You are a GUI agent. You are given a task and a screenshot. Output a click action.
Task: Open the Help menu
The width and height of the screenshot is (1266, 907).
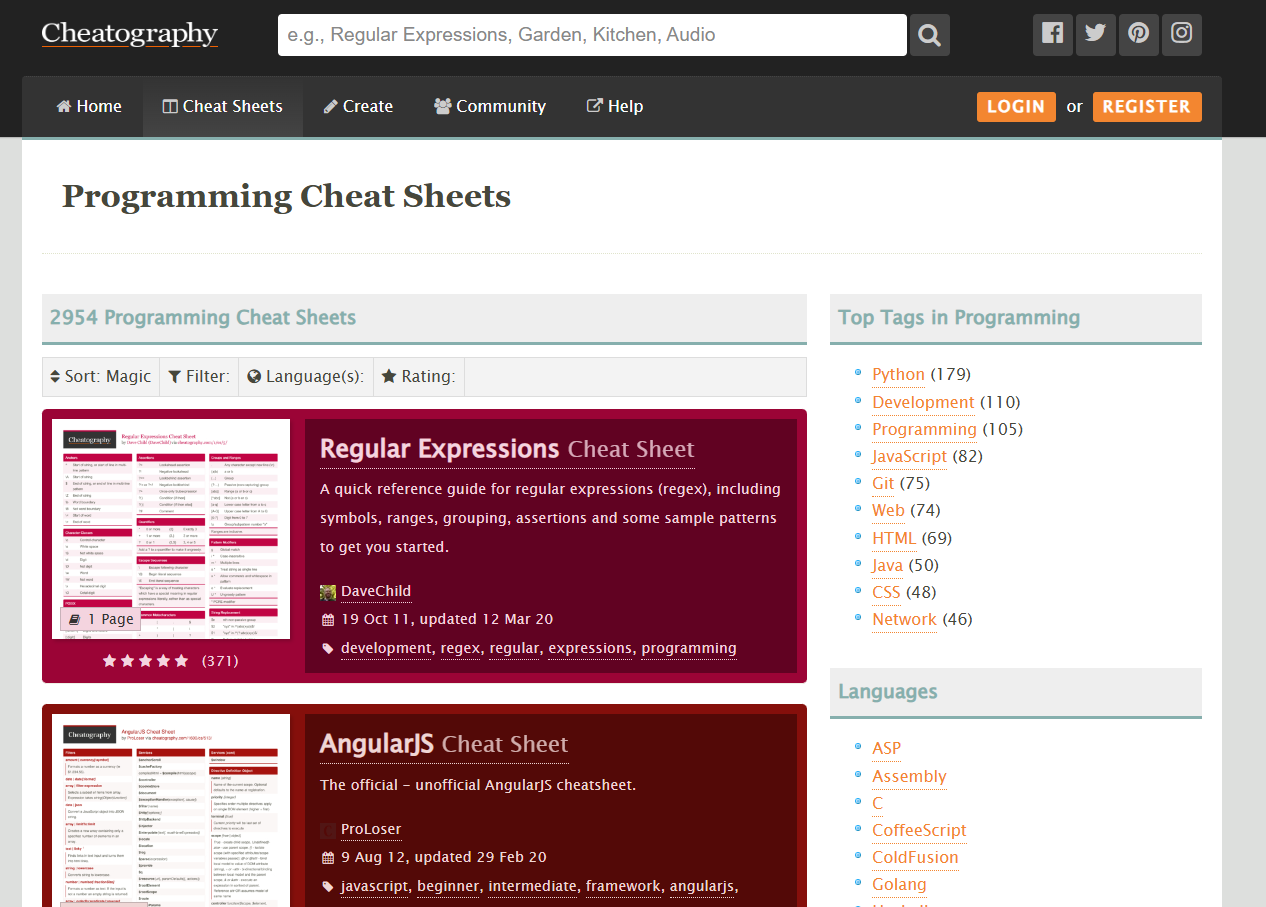[x=615, y=106]
